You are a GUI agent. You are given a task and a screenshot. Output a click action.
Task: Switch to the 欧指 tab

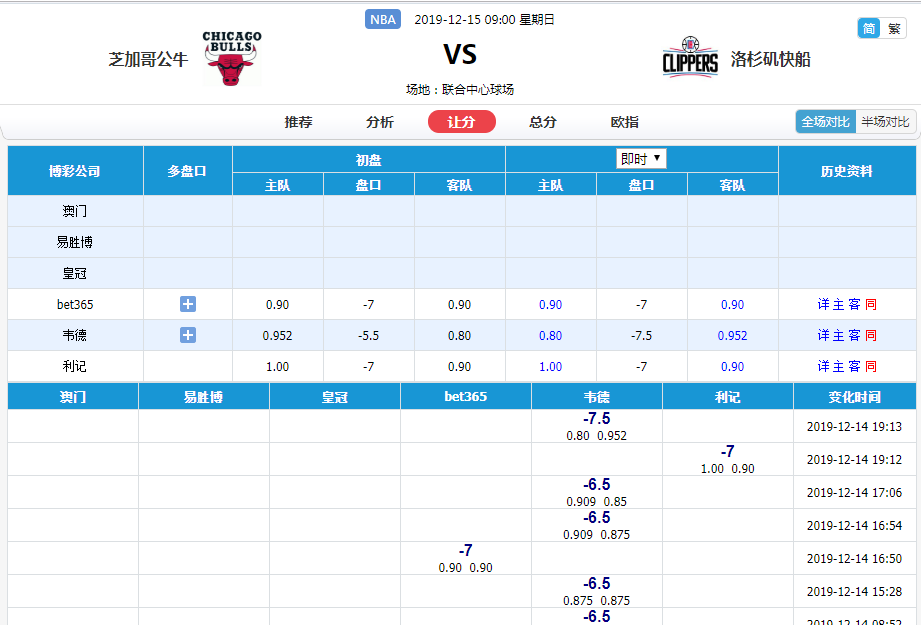coord(625,122)
